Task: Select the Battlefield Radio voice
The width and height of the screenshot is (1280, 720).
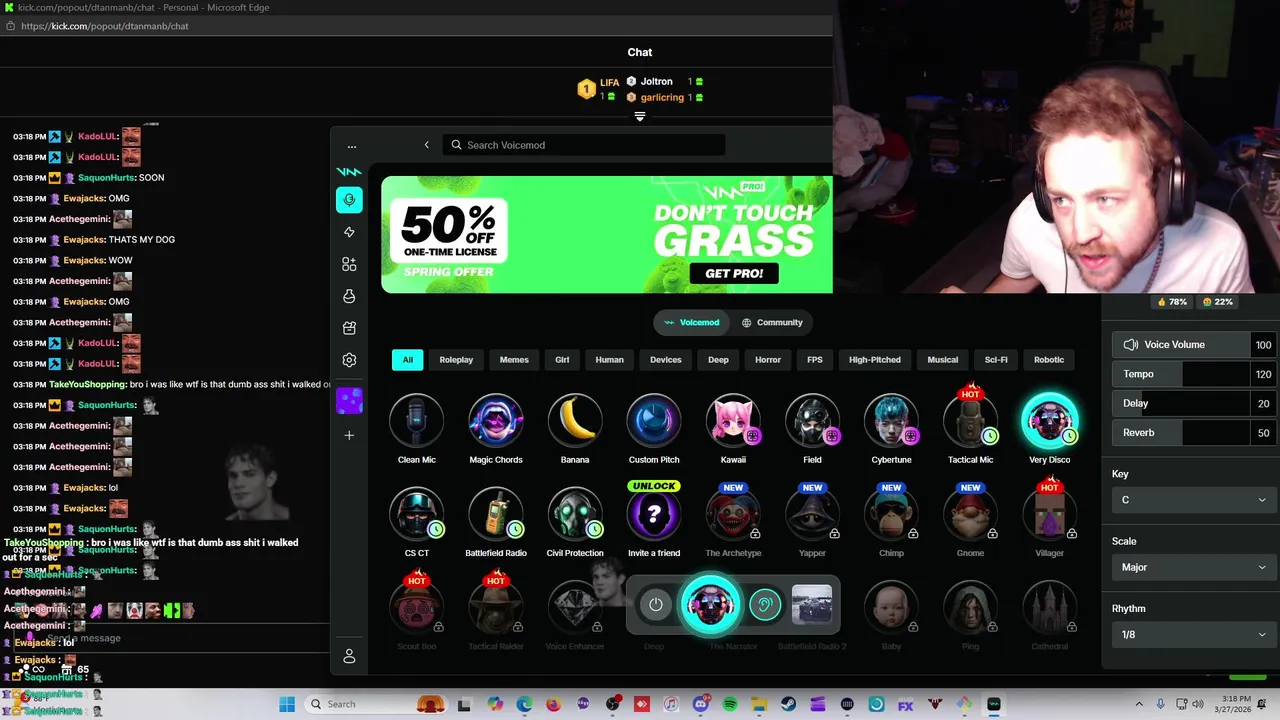Action: (x=496, y=514)
